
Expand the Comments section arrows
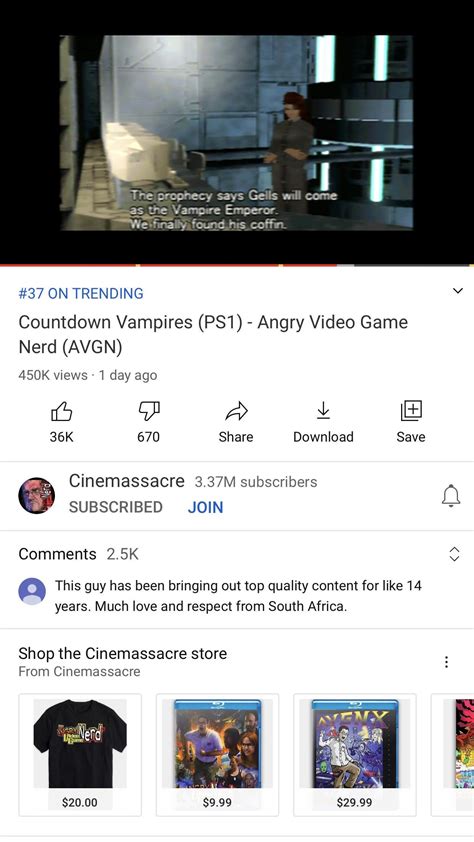(x=454, y=554)
